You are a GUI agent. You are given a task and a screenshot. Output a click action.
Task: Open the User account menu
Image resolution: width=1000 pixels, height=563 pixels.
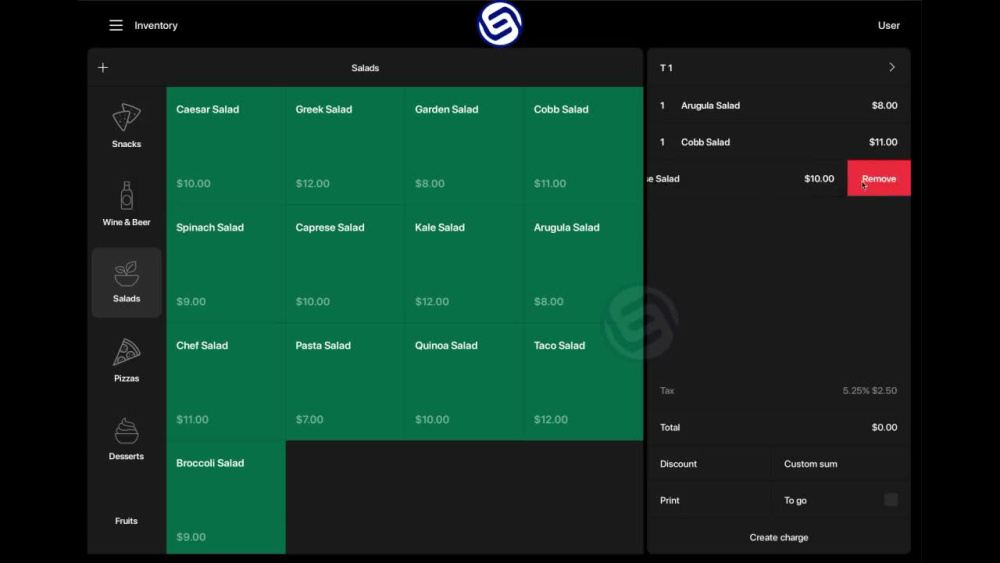888,26
